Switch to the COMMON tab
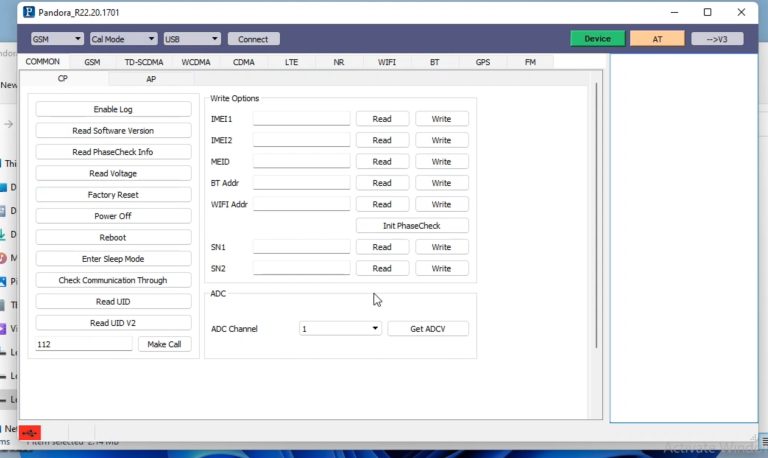768x458 pixels. [x=43, y=62]
